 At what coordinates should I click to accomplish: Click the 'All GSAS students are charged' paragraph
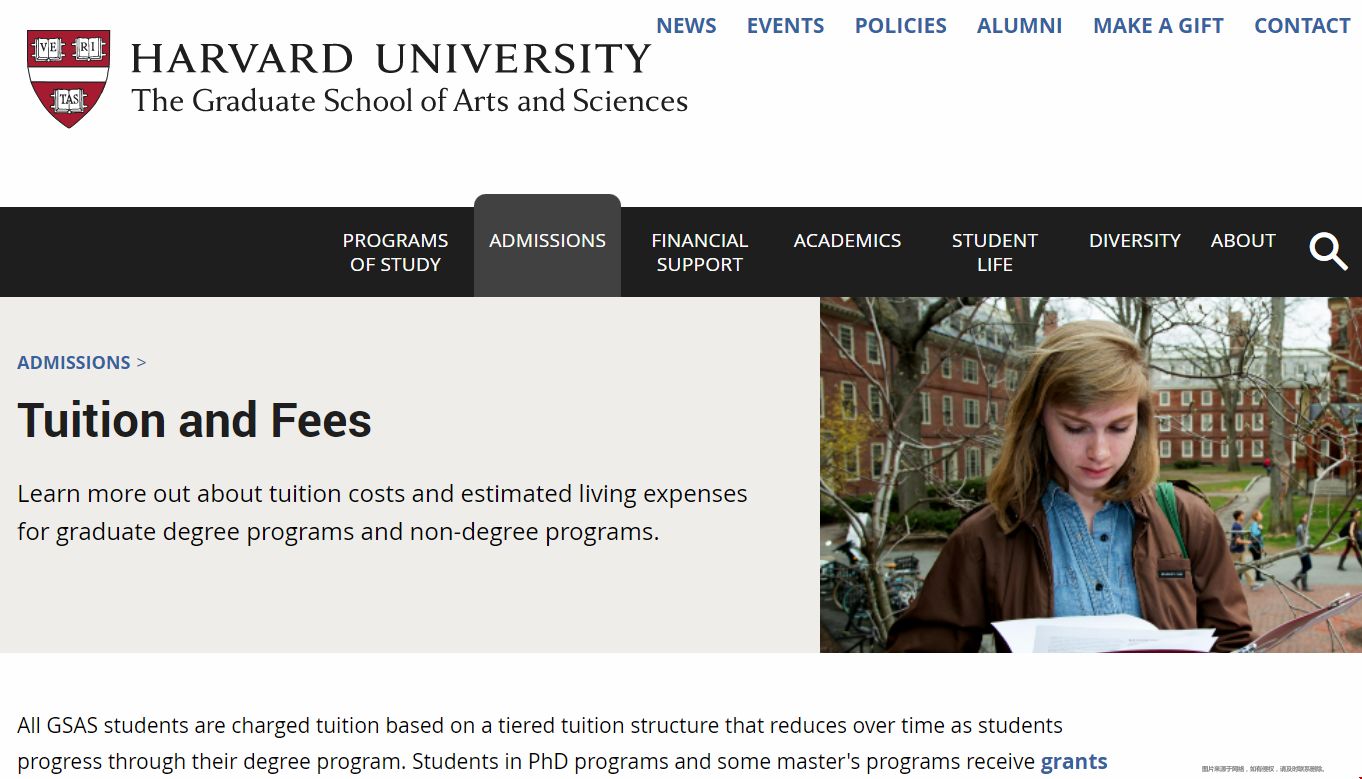point(562,743)
